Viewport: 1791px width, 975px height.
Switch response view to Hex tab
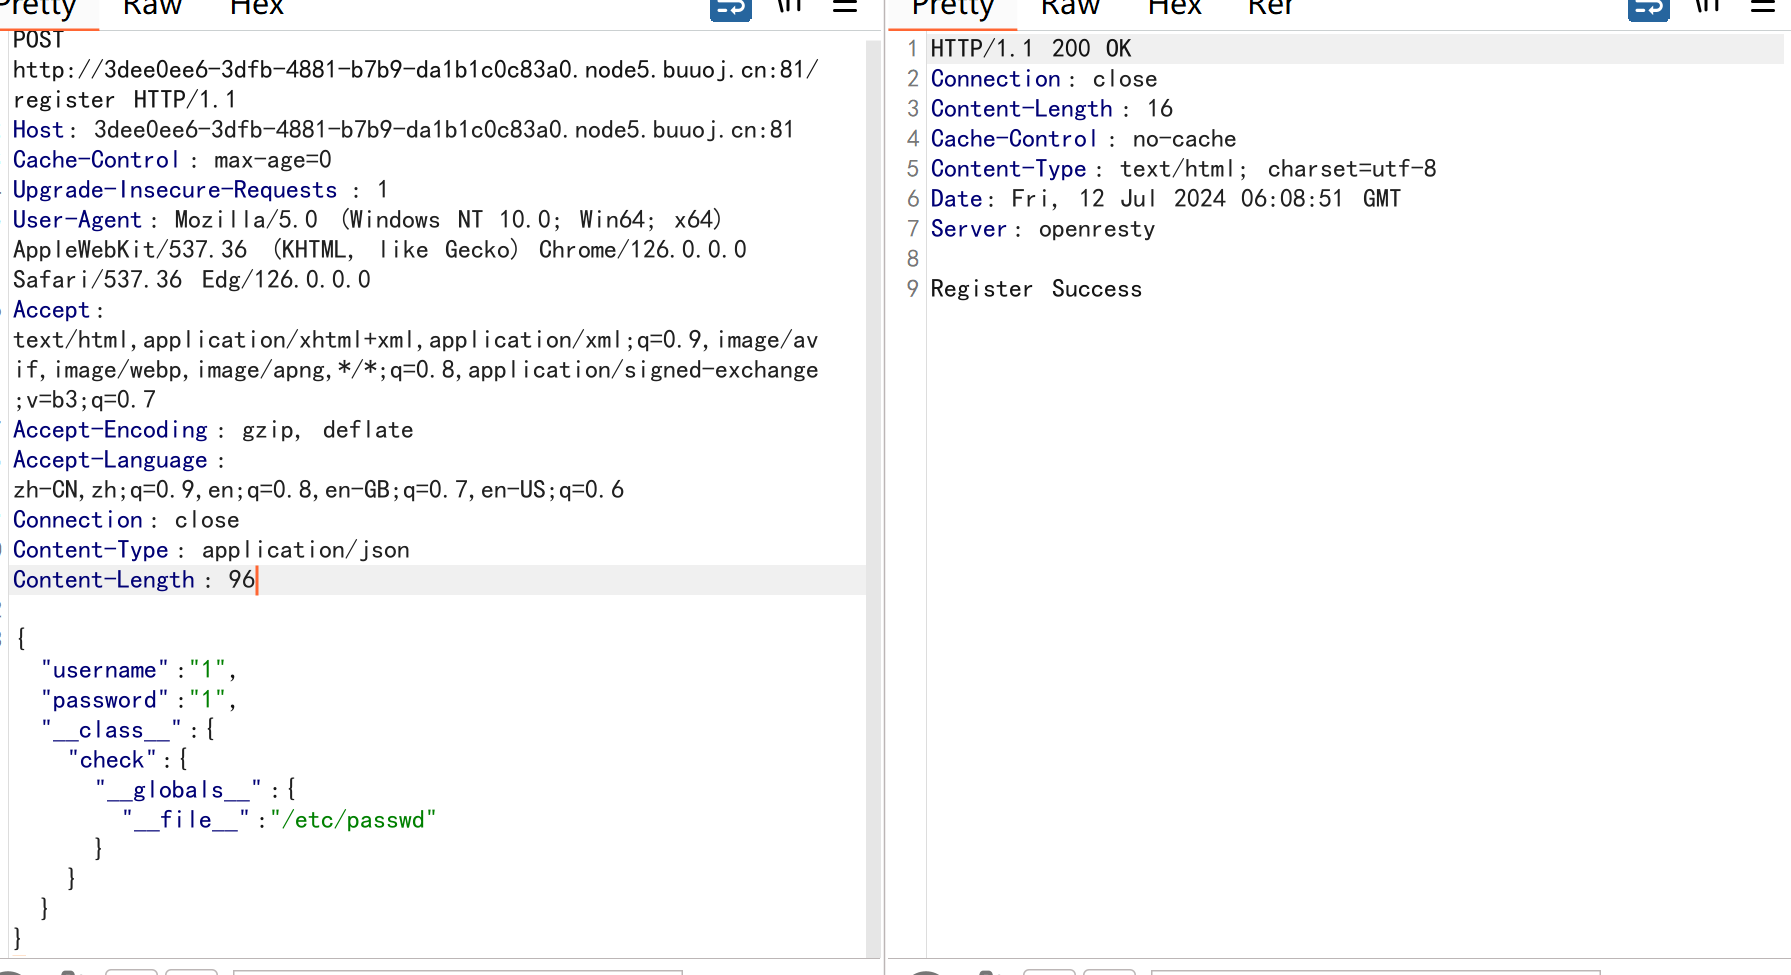[1175, 8]
